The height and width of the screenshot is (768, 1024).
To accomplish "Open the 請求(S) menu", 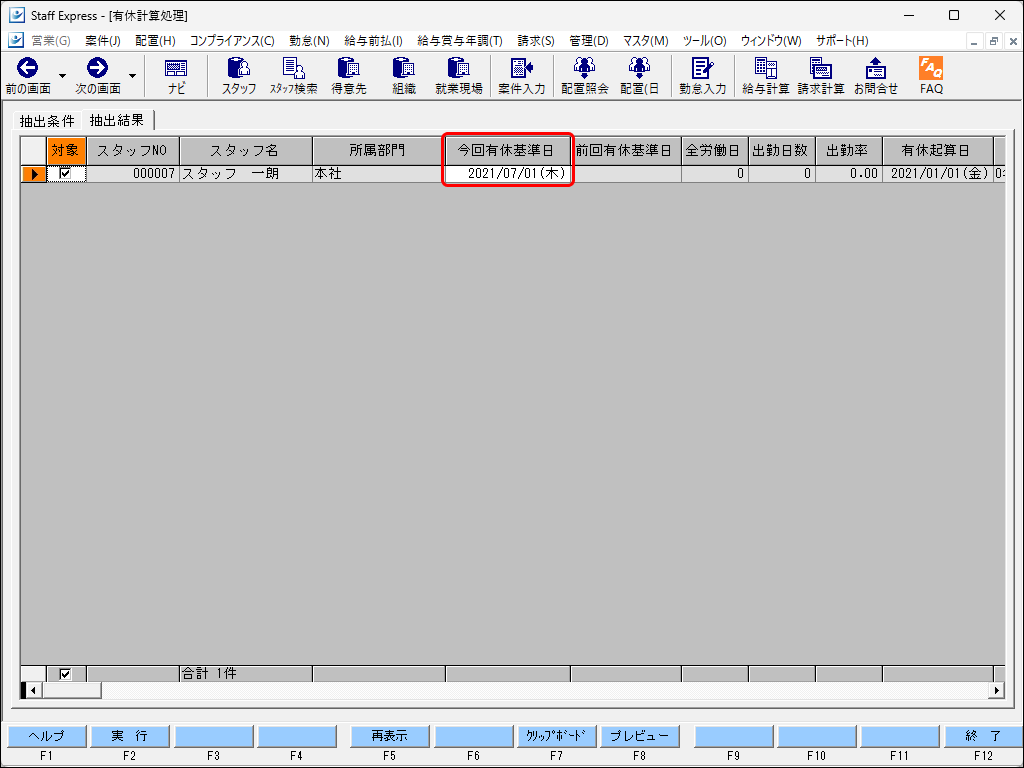I will pyautogui.click(x=536, y=40).
